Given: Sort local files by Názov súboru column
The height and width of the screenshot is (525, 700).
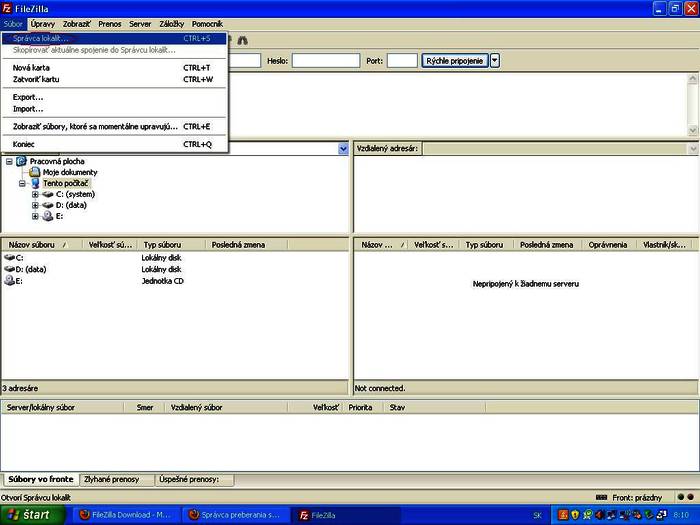Looking at the screenshot, I should click(x=42, y=245).
